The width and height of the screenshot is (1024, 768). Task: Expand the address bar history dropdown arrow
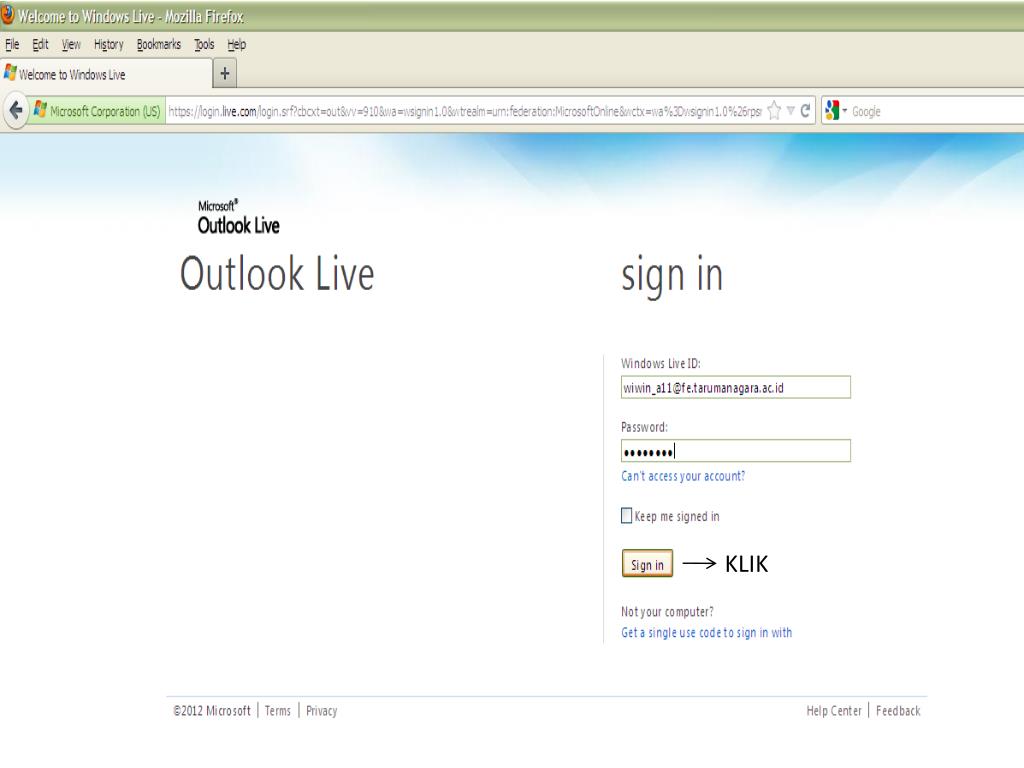coord(790,111)
